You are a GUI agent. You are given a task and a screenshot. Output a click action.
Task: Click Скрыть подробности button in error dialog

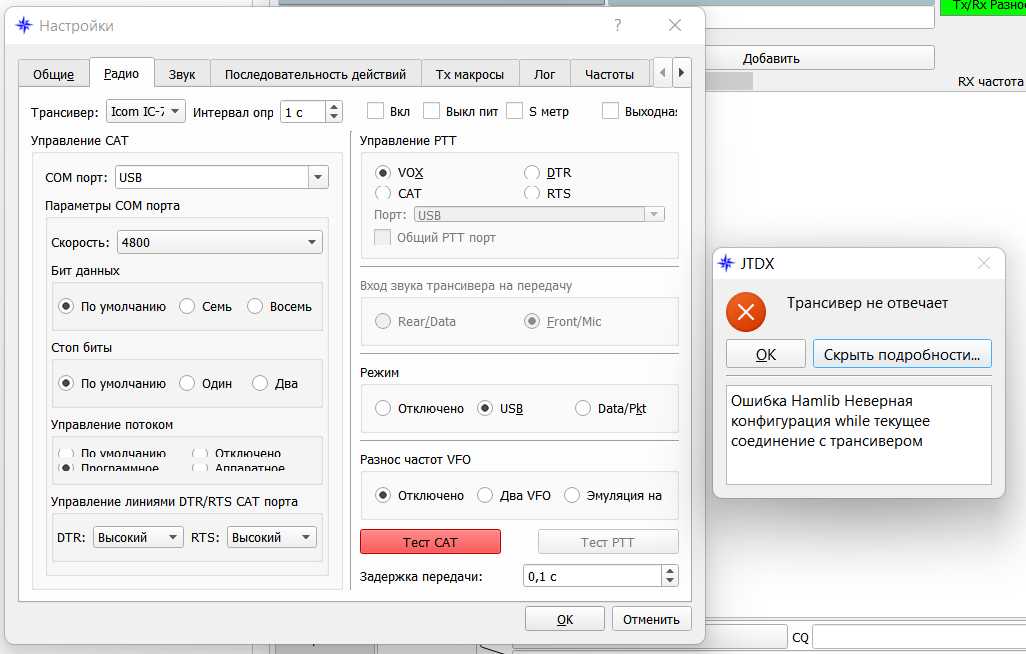(x=902, y=354)
